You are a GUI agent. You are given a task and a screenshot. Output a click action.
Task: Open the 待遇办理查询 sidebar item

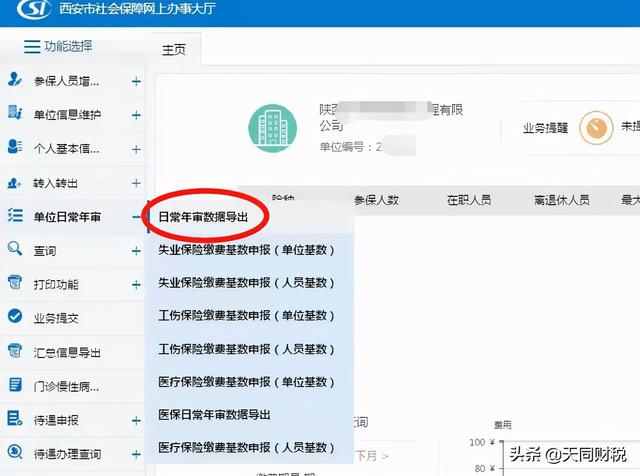[73, 454]
